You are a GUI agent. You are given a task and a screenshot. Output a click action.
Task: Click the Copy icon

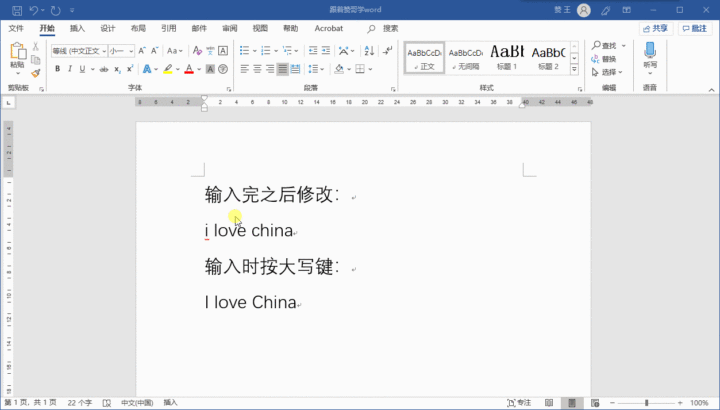36,60
